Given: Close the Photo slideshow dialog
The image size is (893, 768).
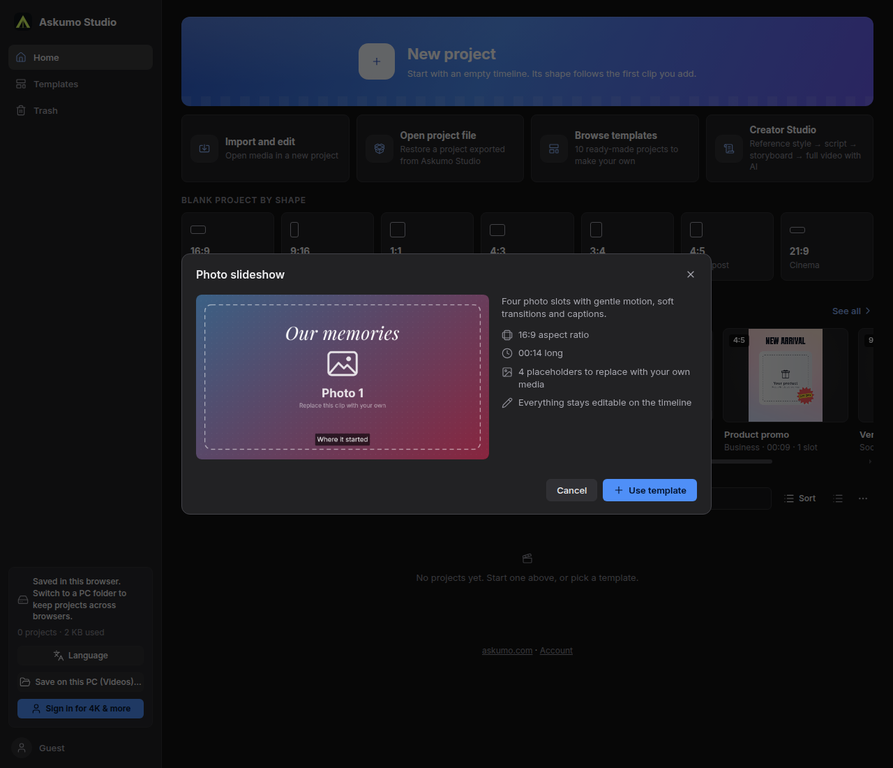Looking at the screenshot, I should (x=690, y=274).
